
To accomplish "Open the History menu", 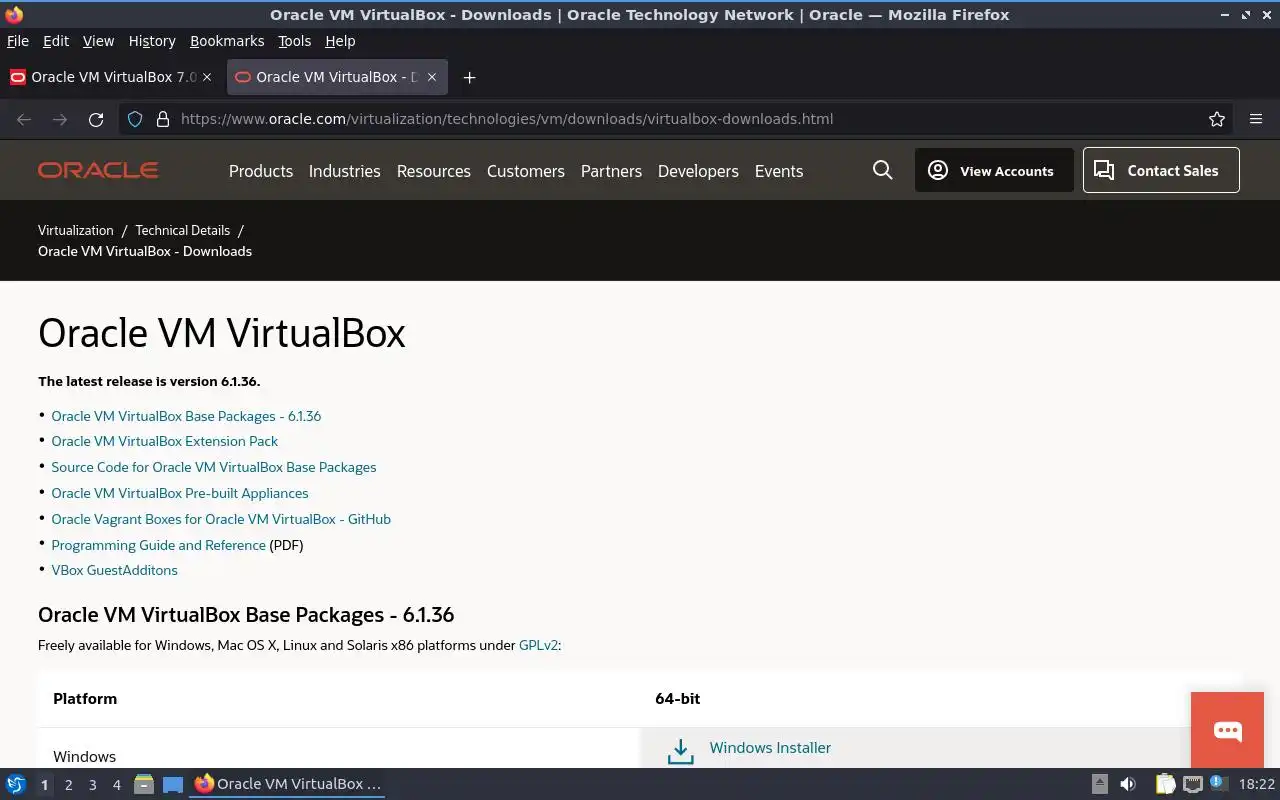I will pos(152,41).
